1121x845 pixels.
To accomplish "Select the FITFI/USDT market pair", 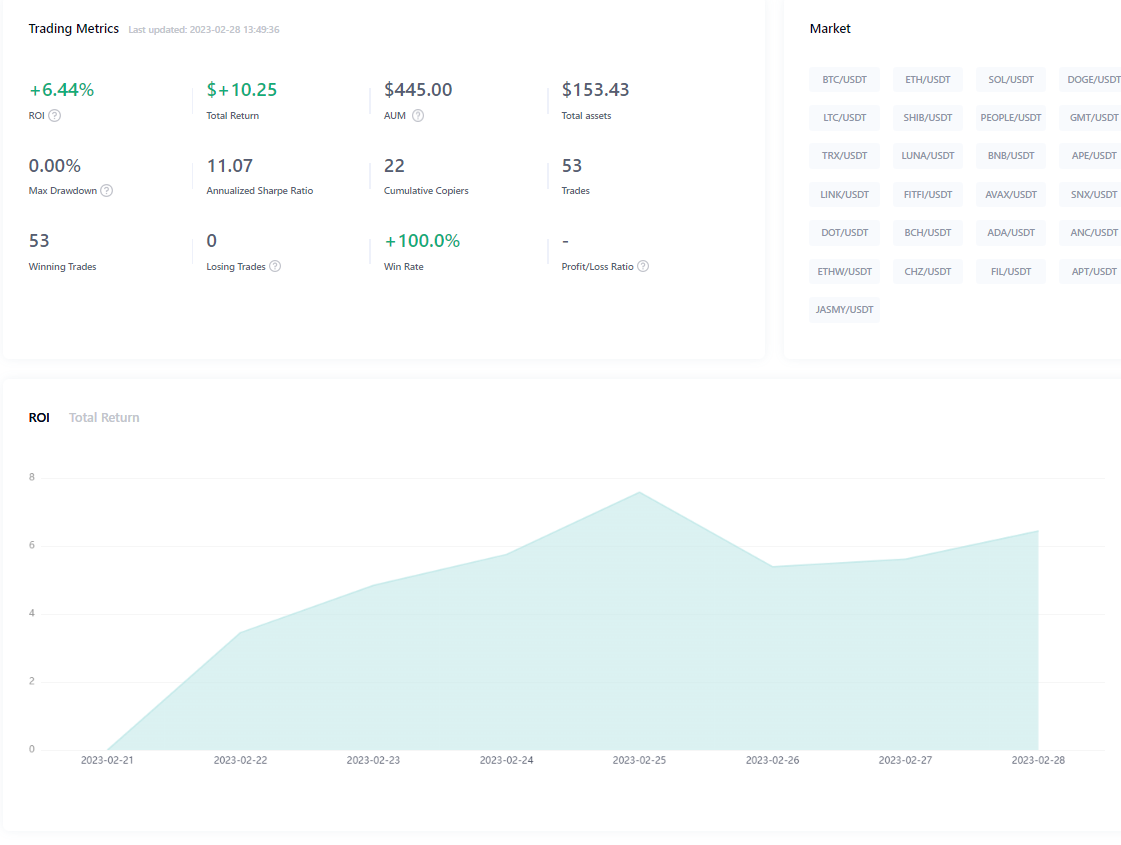I will 927,195.
